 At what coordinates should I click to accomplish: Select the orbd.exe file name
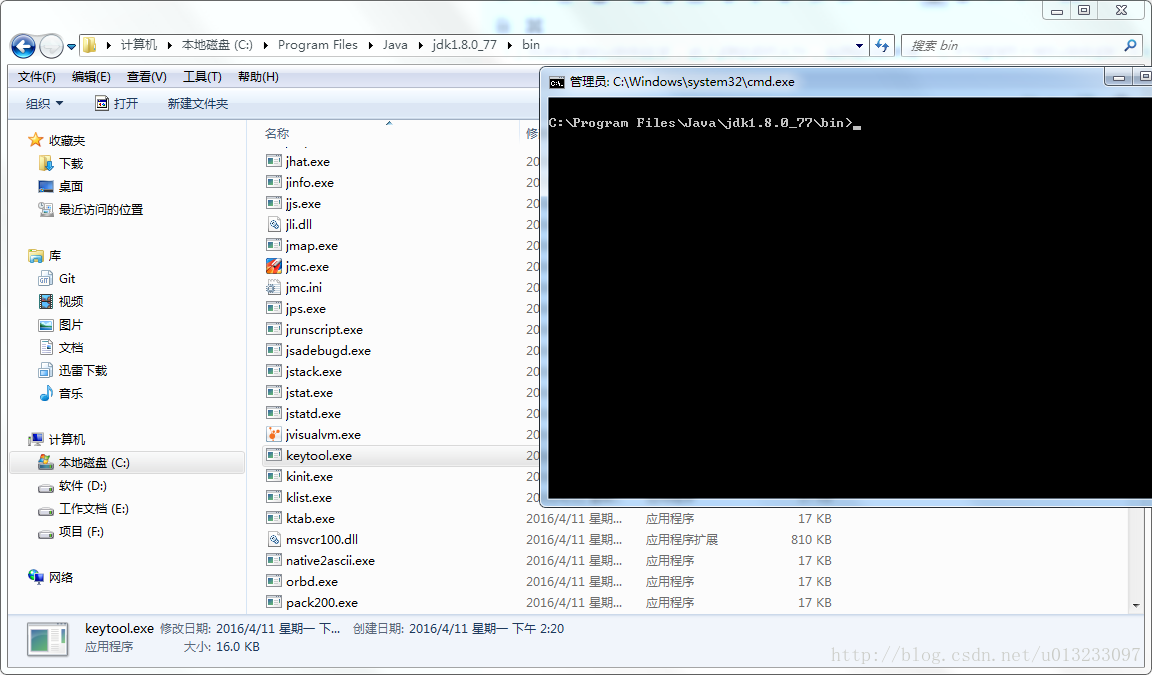312,581
